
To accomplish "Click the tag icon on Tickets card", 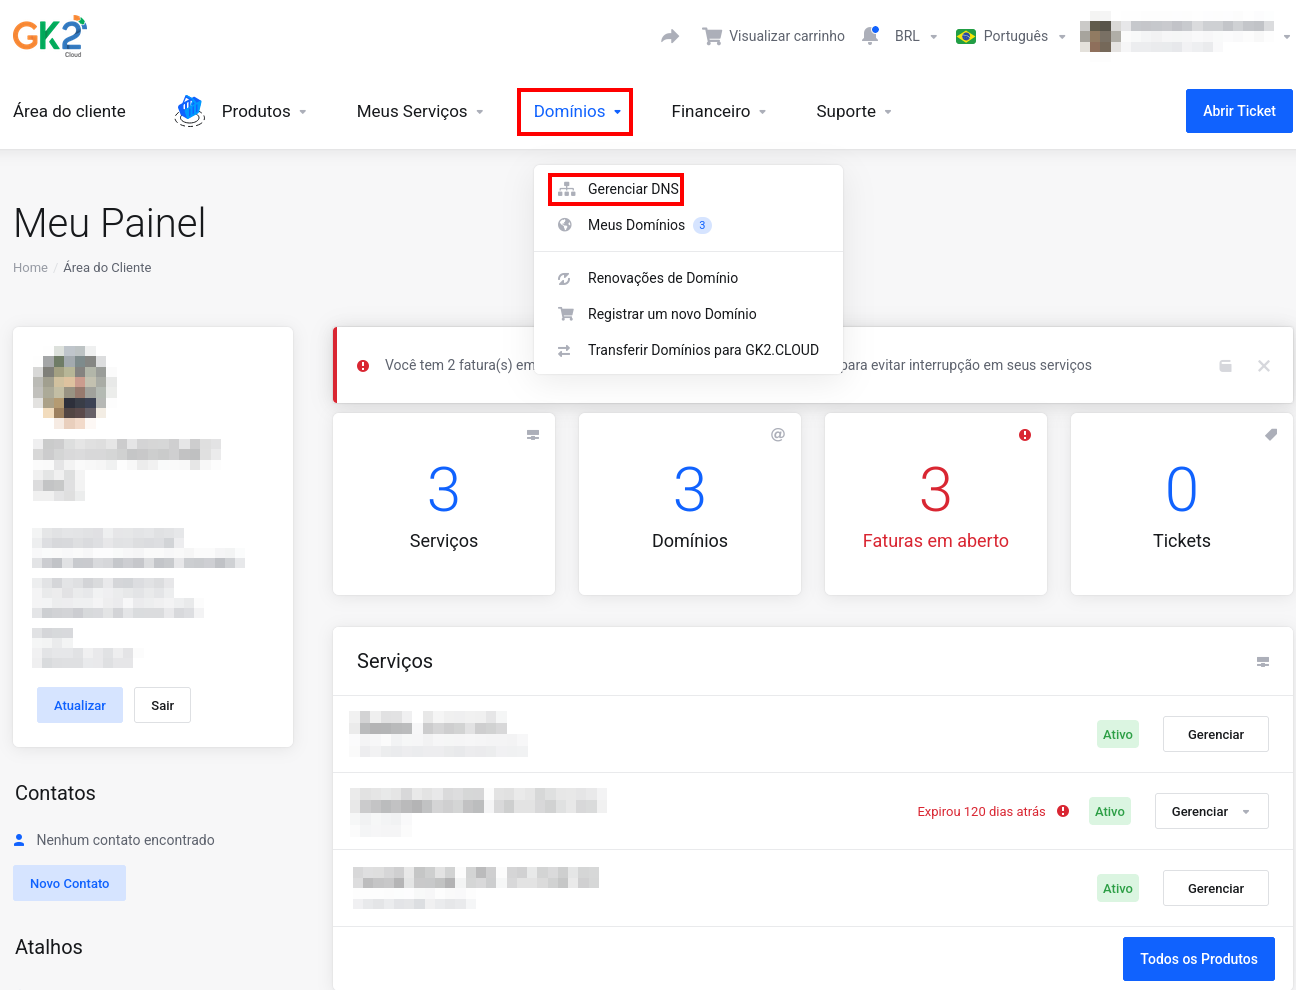I will 1271,435.
